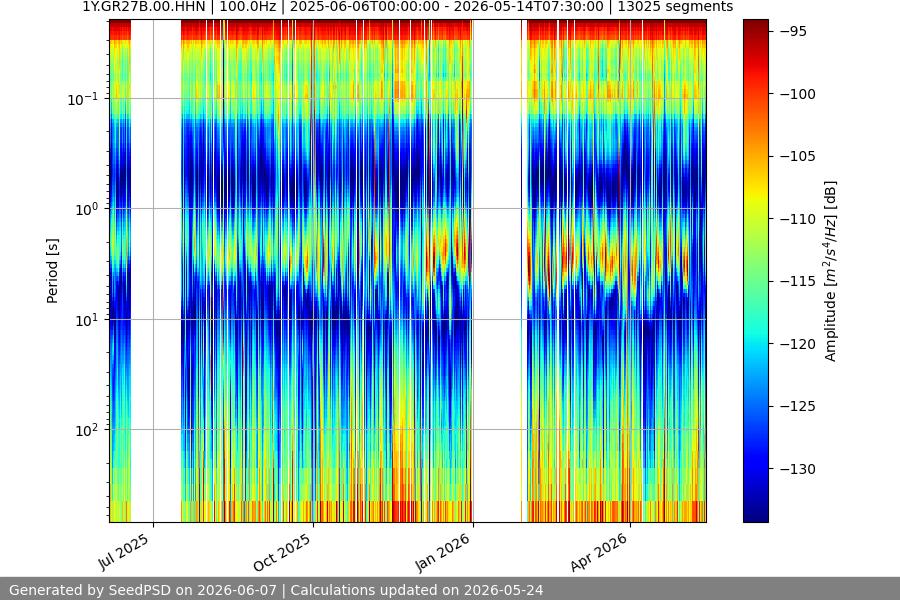Click the '13025 segments' text in title
Image resolution: width=900 pixels, height=600 pixels.
point(675,7)
